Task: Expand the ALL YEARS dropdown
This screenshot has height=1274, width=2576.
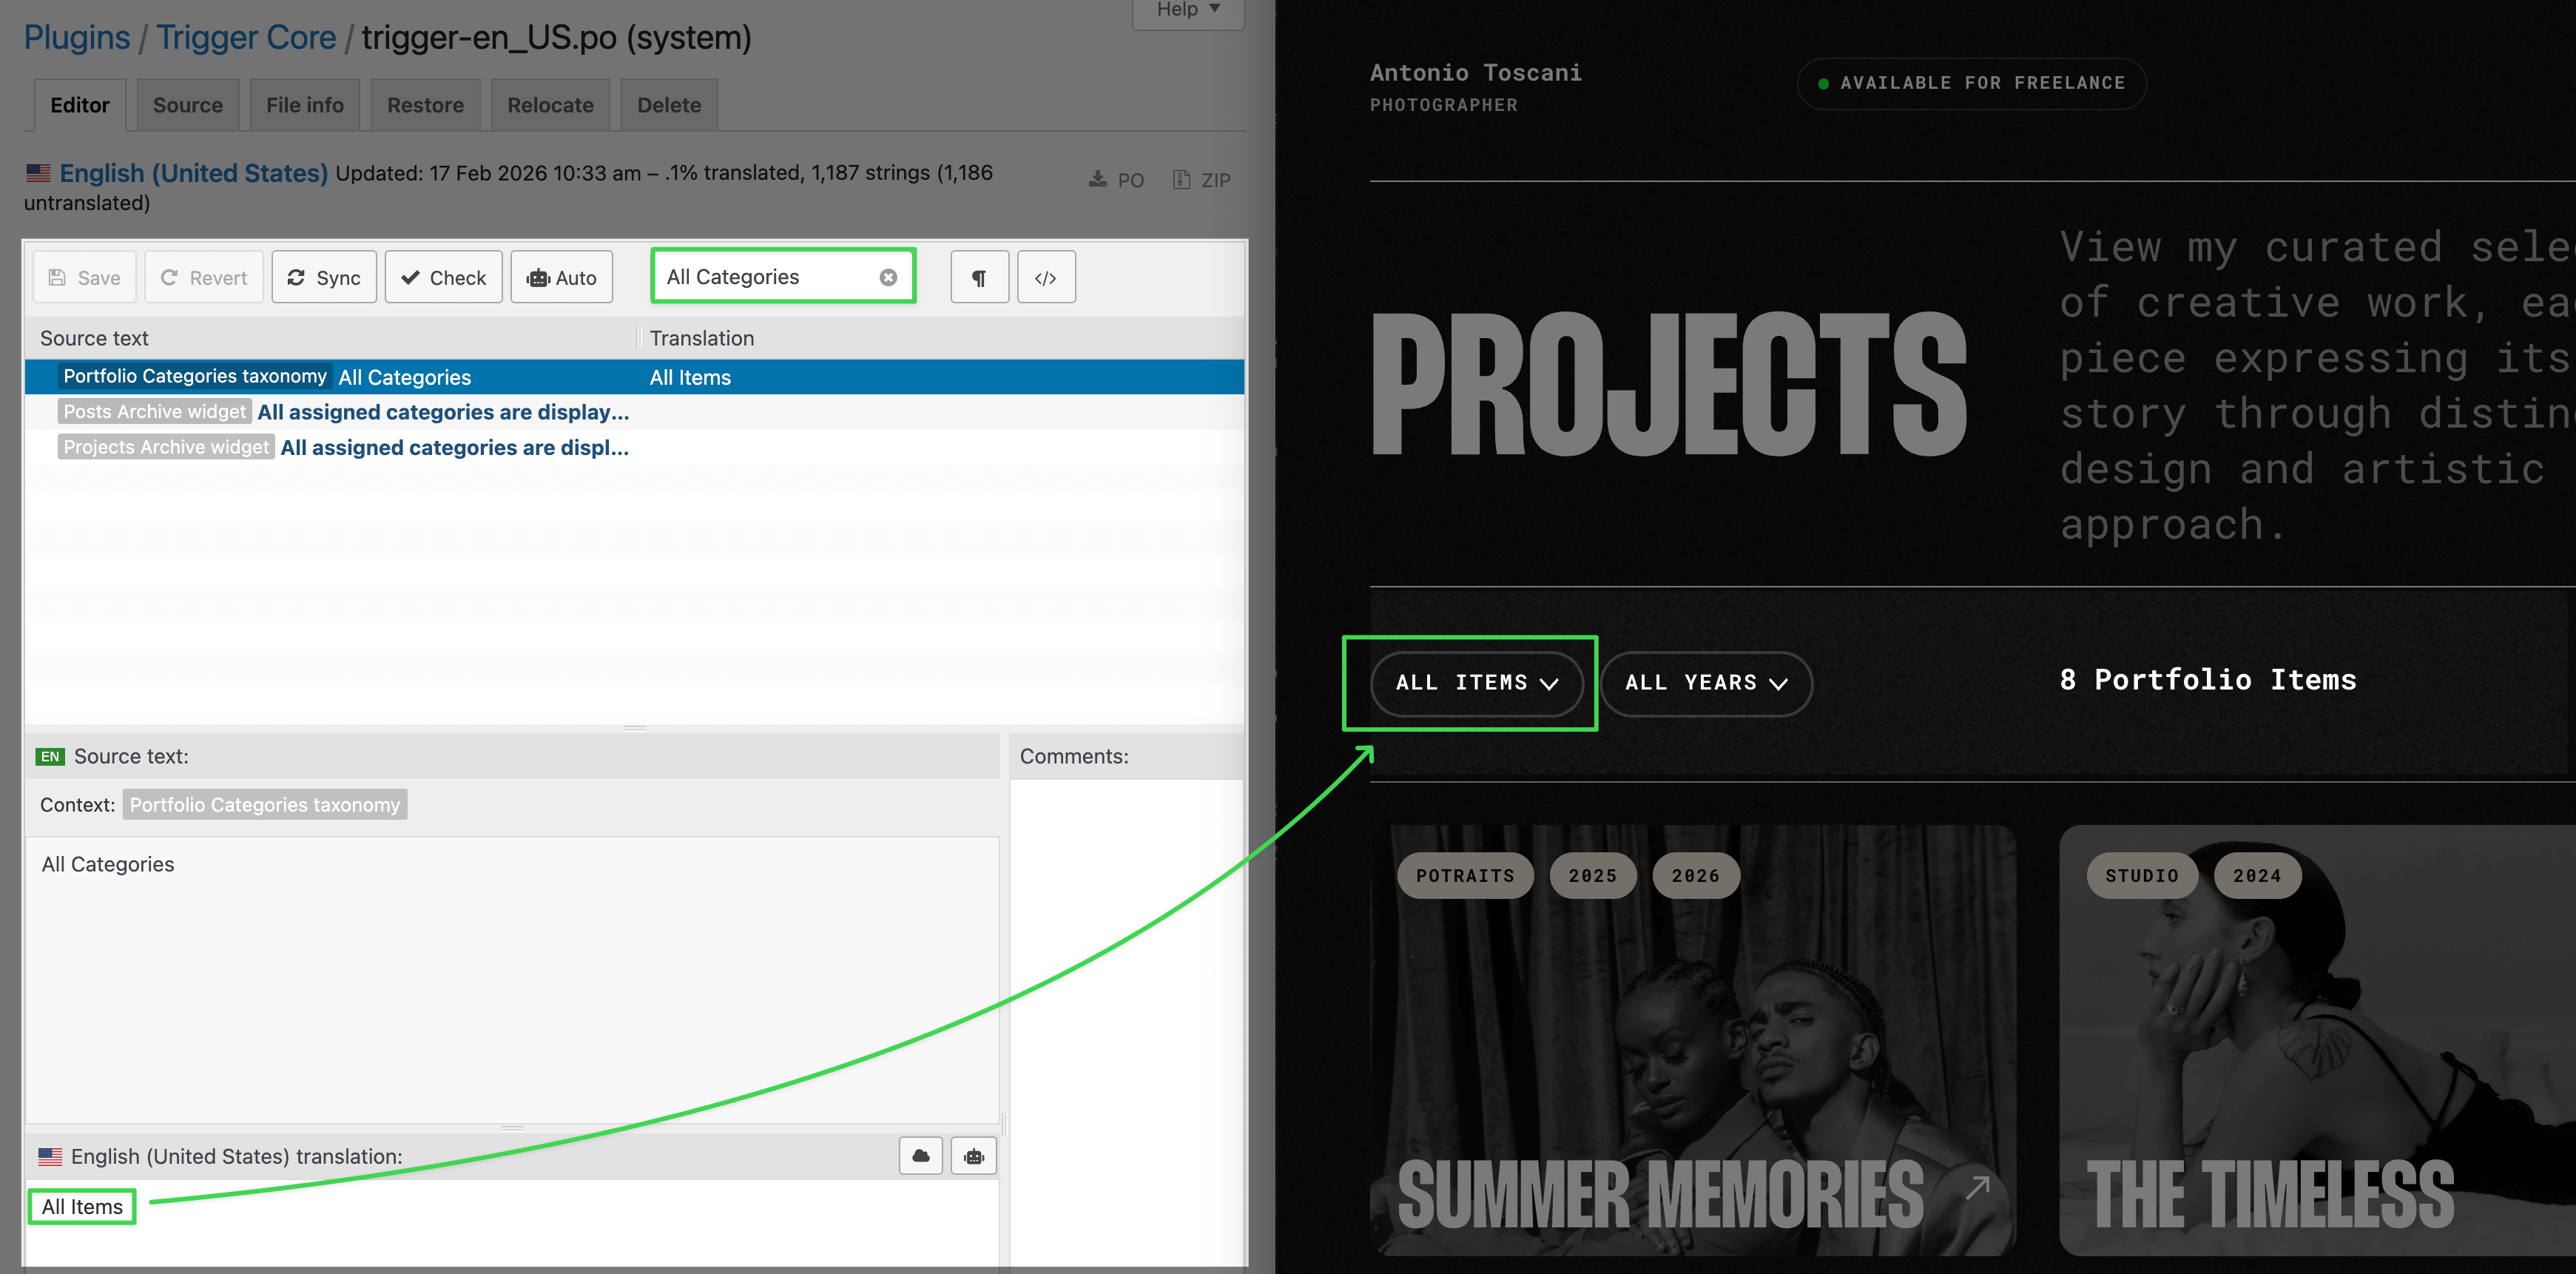Action: (x=1706, y=683)
